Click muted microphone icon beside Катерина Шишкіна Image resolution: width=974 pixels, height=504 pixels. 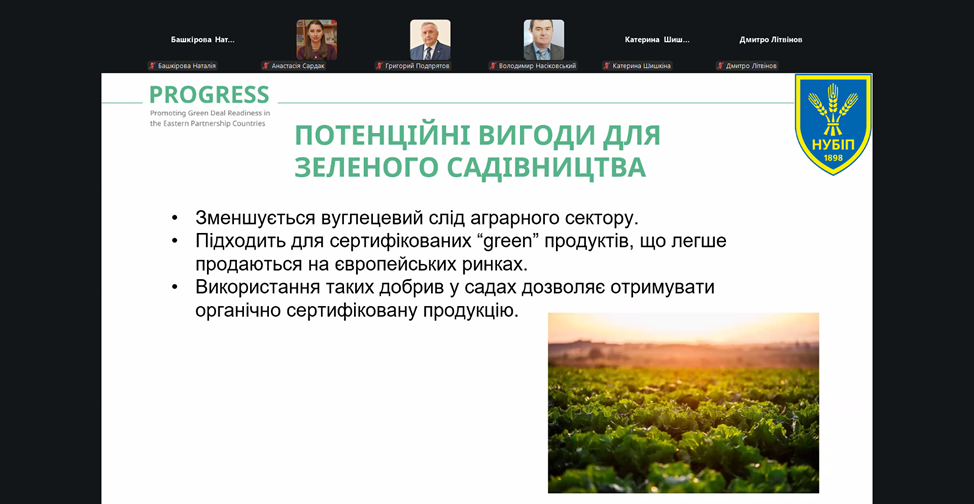tap(607, 66)
